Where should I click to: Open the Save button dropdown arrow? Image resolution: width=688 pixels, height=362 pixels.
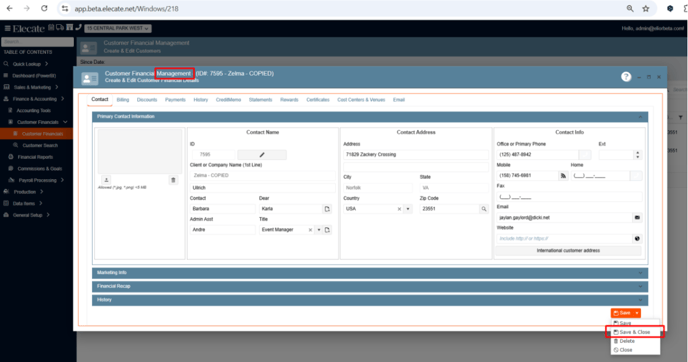point(637,313)
